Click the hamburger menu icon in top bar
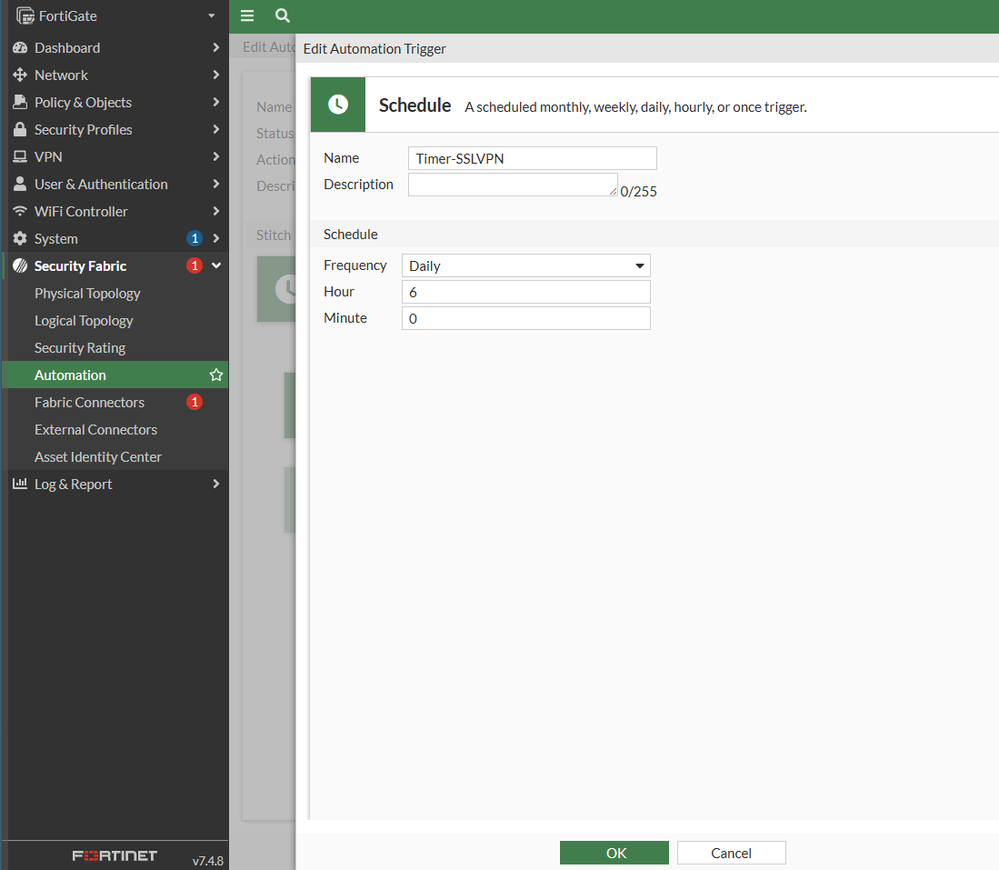The width and height of the screenshot is (999, 870). pyautogui.click(x=247, y=16)
